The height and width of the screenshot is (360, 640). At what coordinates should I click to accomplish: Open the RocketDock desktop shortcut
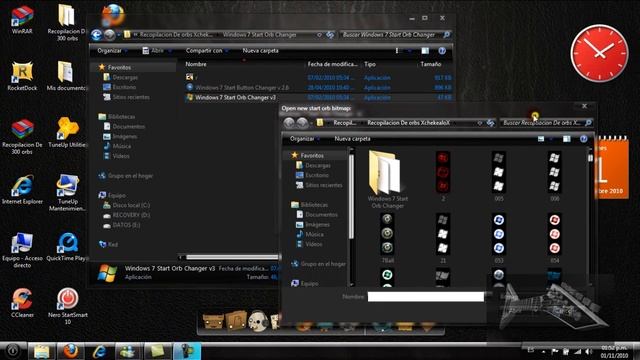pyautogui.click(x=22, y=76)
